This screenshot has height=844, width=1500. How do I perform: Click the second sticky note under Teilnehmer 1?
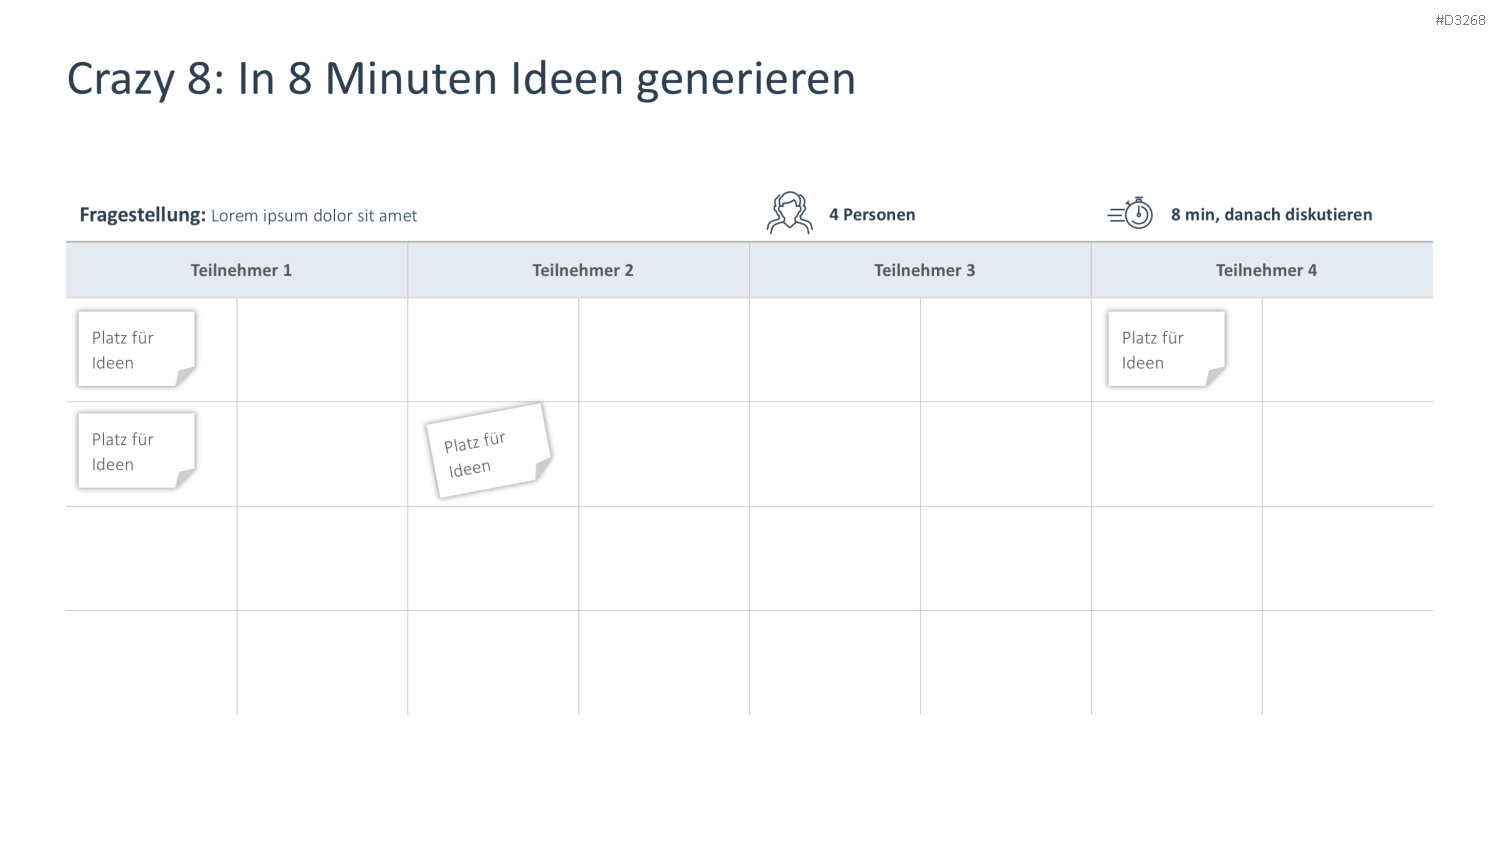point(136,451)
